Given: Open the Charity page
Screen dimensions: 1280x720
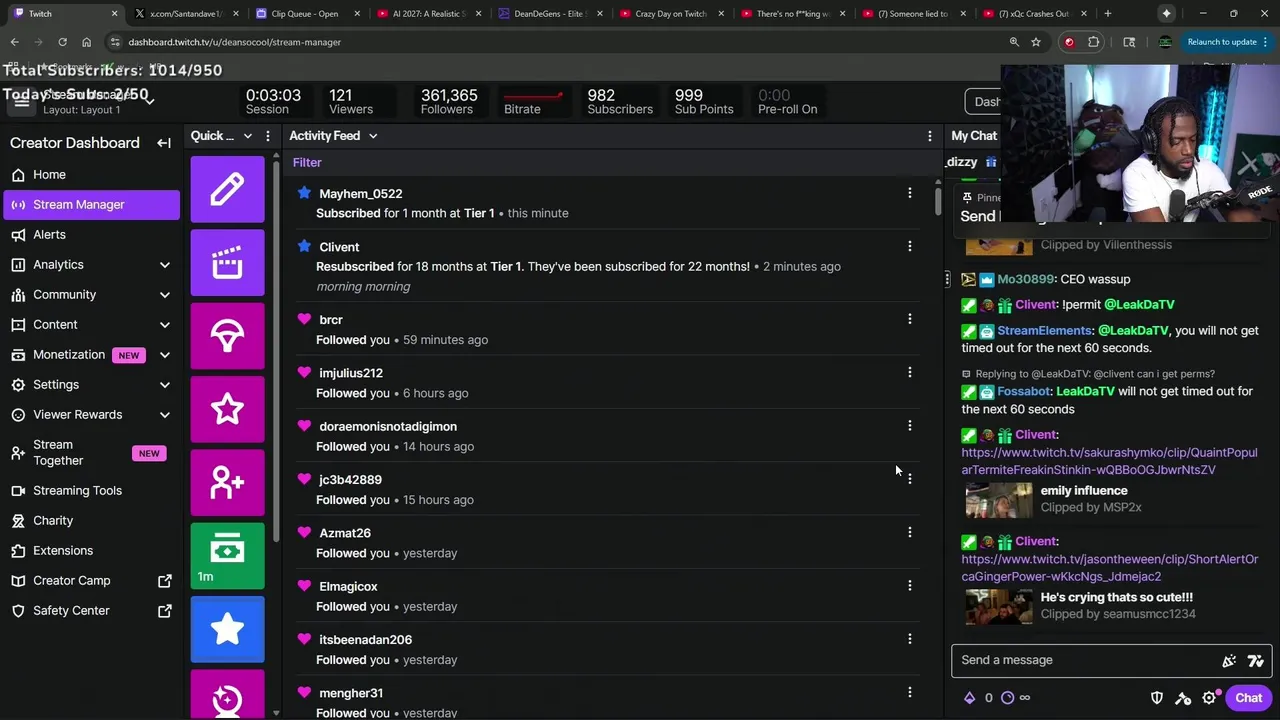Looking at the screenshot, I should click(91, 520).
